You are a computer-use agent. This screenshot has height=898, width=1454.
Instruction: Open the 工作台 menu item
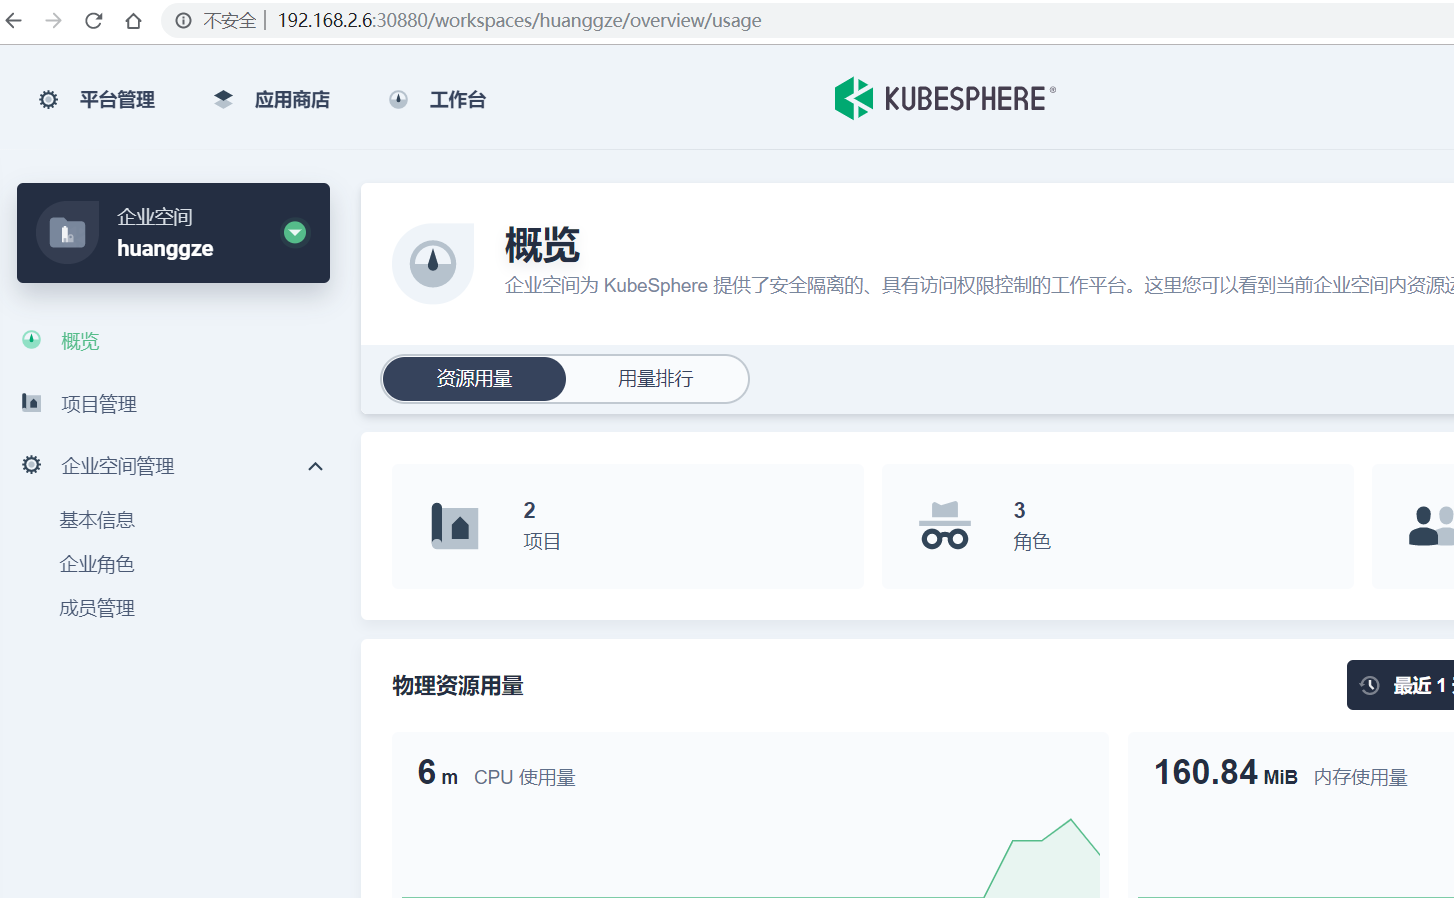pos(458,100)
